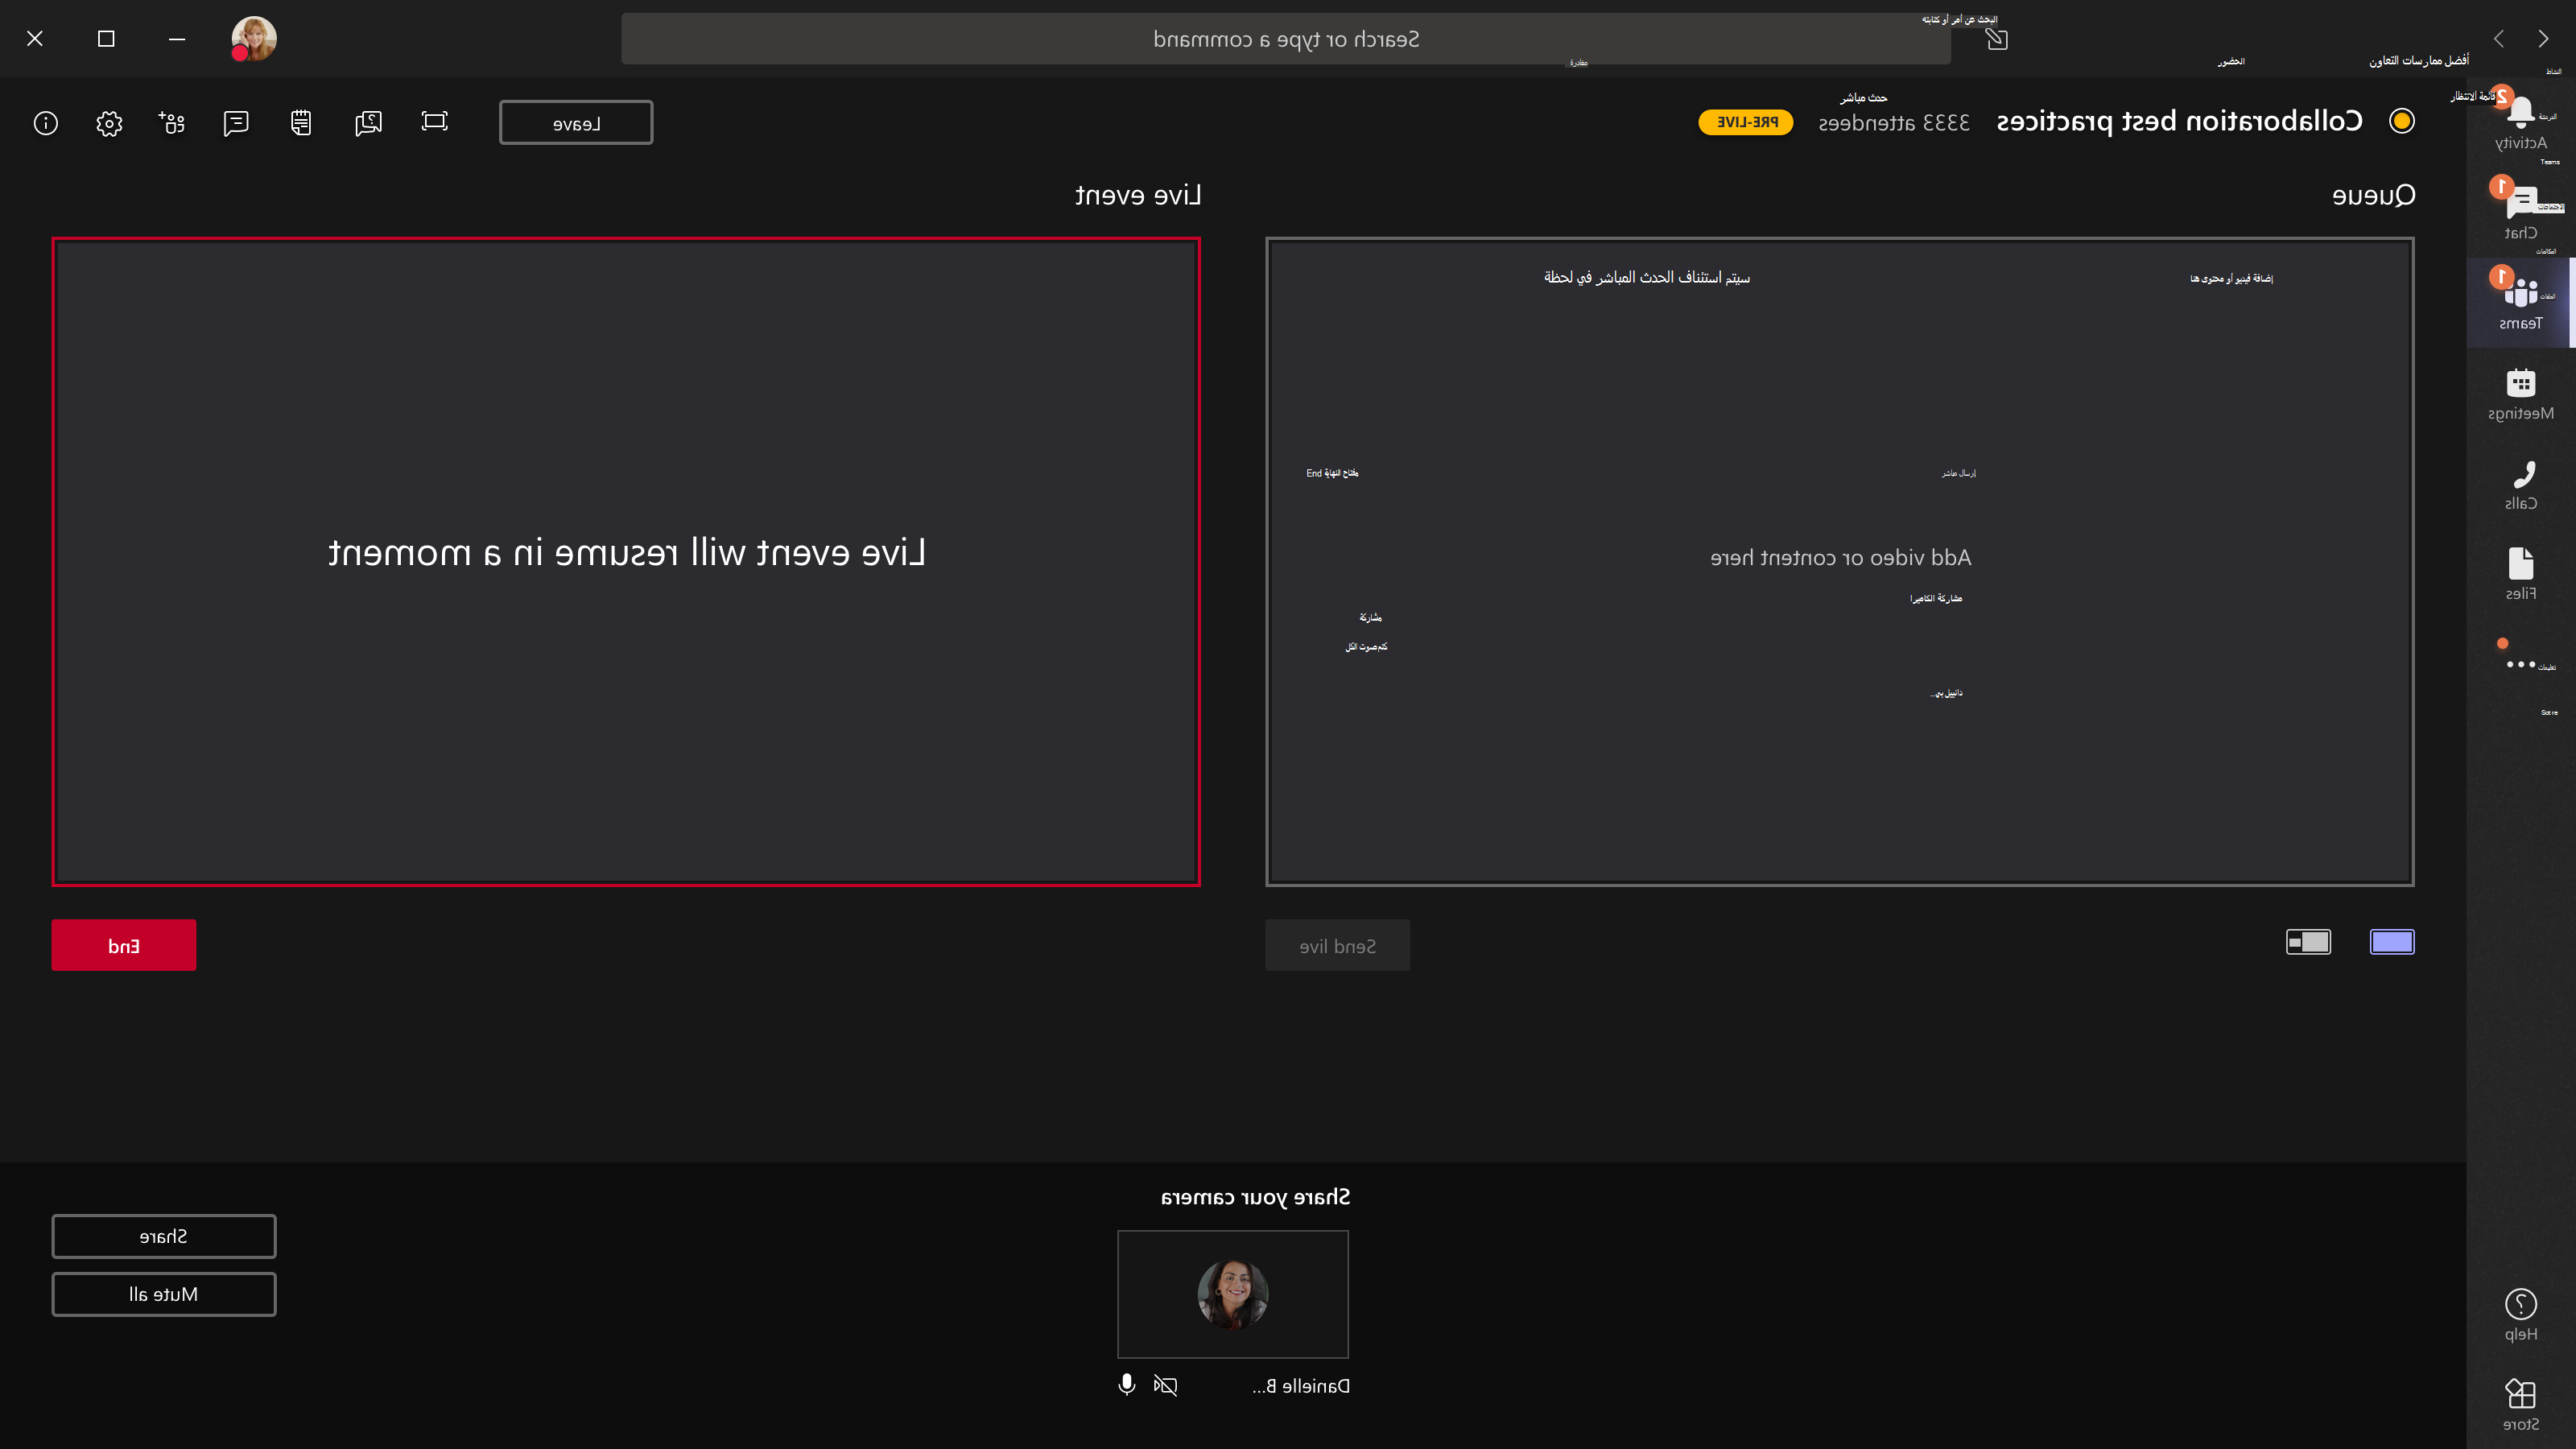Viewport: 2576px width, 1449px height.
Task: Maximize the Teams window
Action: click(x=106, y=39)
